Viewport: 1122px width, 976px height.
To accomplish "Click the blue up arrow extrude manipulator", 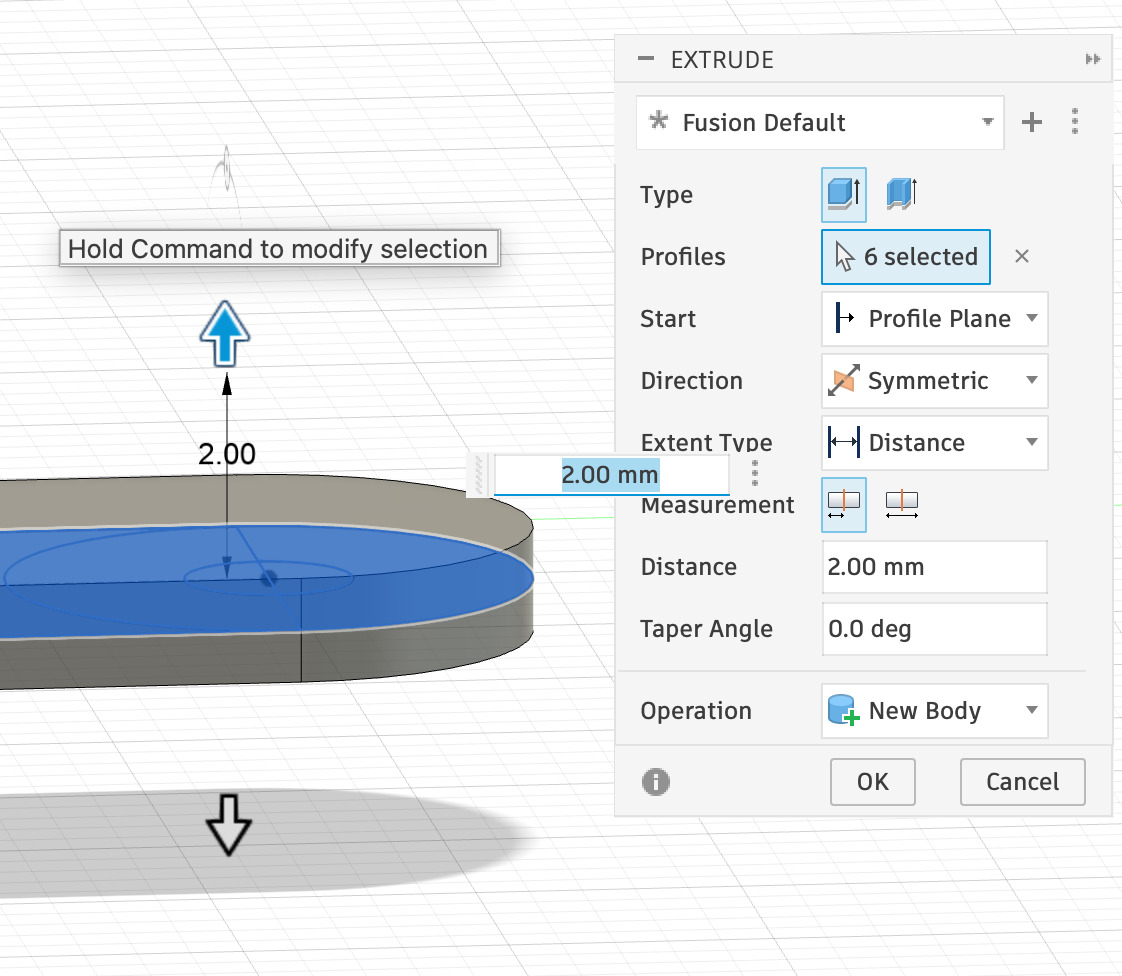I will click(x=223, y=333).
